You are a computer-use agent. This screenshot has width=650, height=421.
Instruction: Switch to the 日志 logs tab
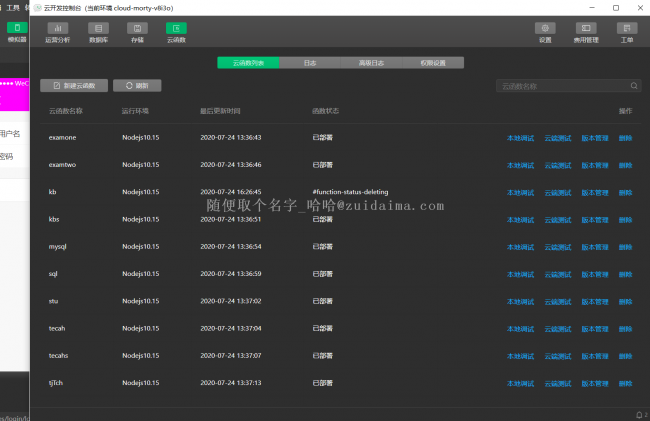311,62
